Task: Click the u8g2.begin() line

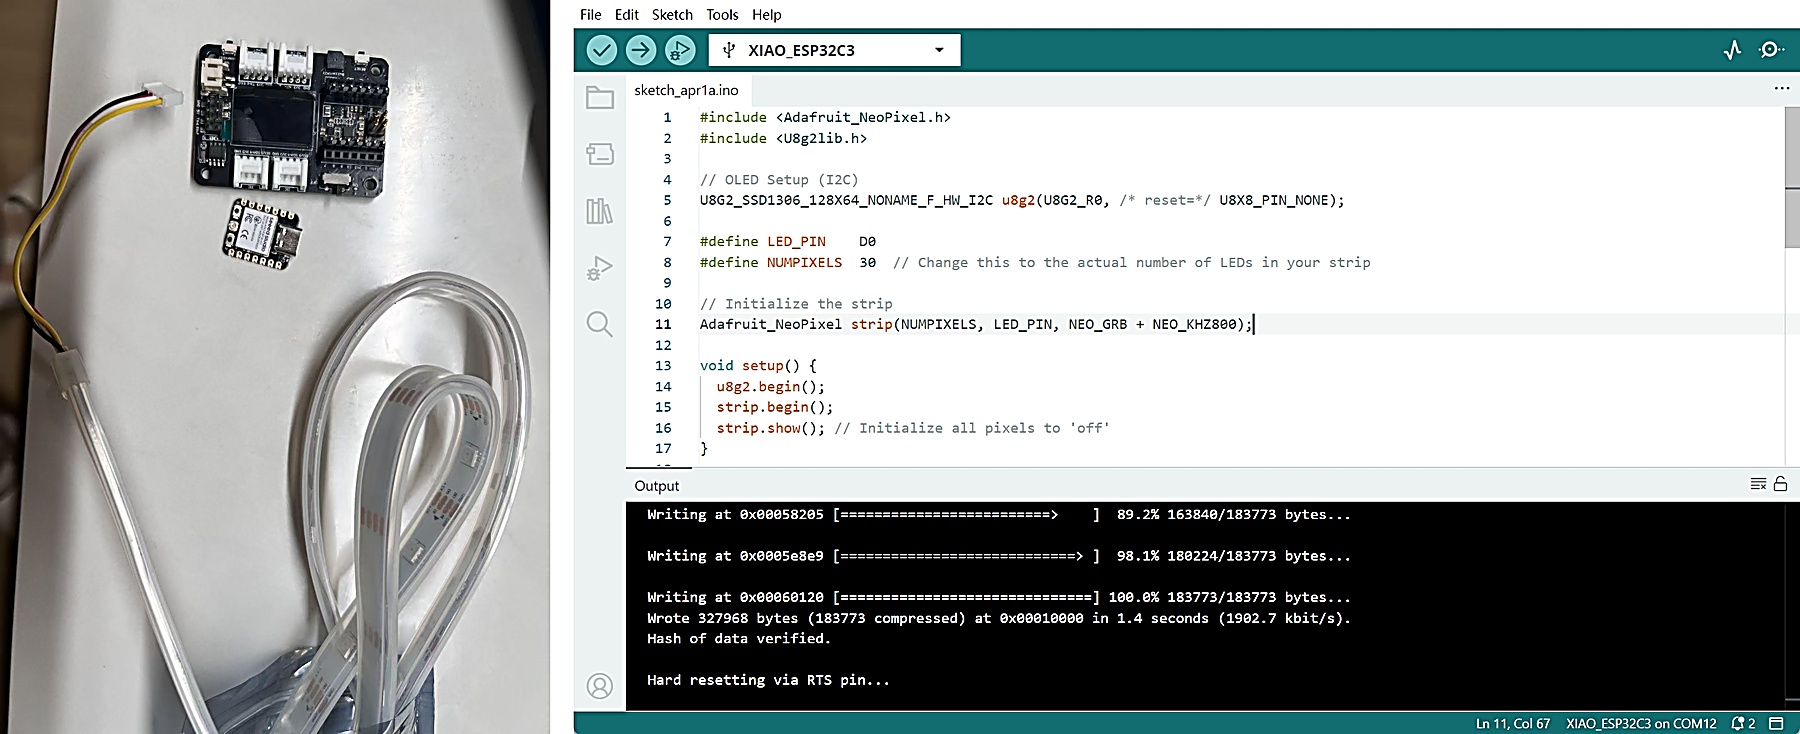Action: (771, 387)
